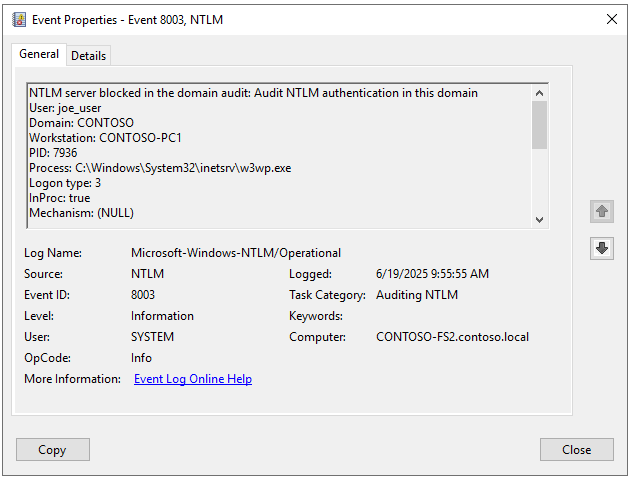Viewport: 630px width, 478px height.
Task: Switch to the General tab
Action: pos(39,54)
